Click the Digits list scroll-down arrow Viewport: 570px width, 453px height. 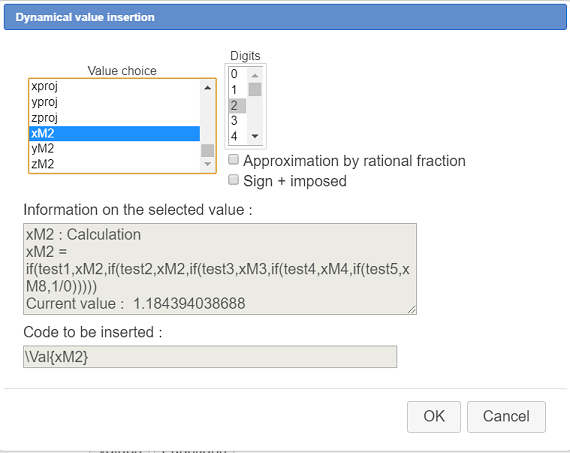[255, 136]
